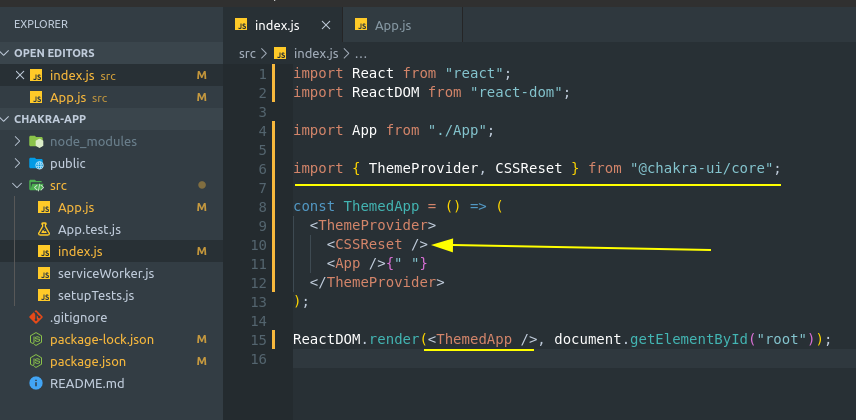This screenshot has width=856, height=420.
Task: Click the git icon beside .gitignore
Action: (x=36, y=317)
